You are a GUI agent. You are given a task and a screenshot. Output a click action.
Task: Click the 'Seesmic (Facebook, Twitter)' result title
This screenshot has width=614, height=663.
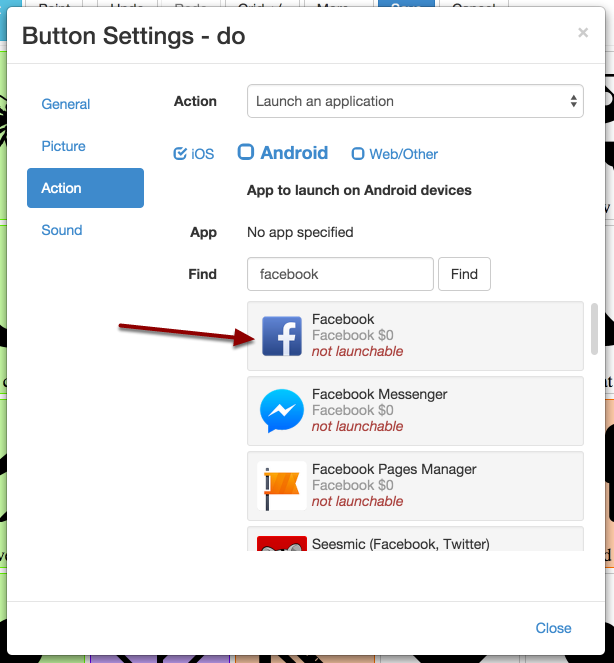click(400, 544)
